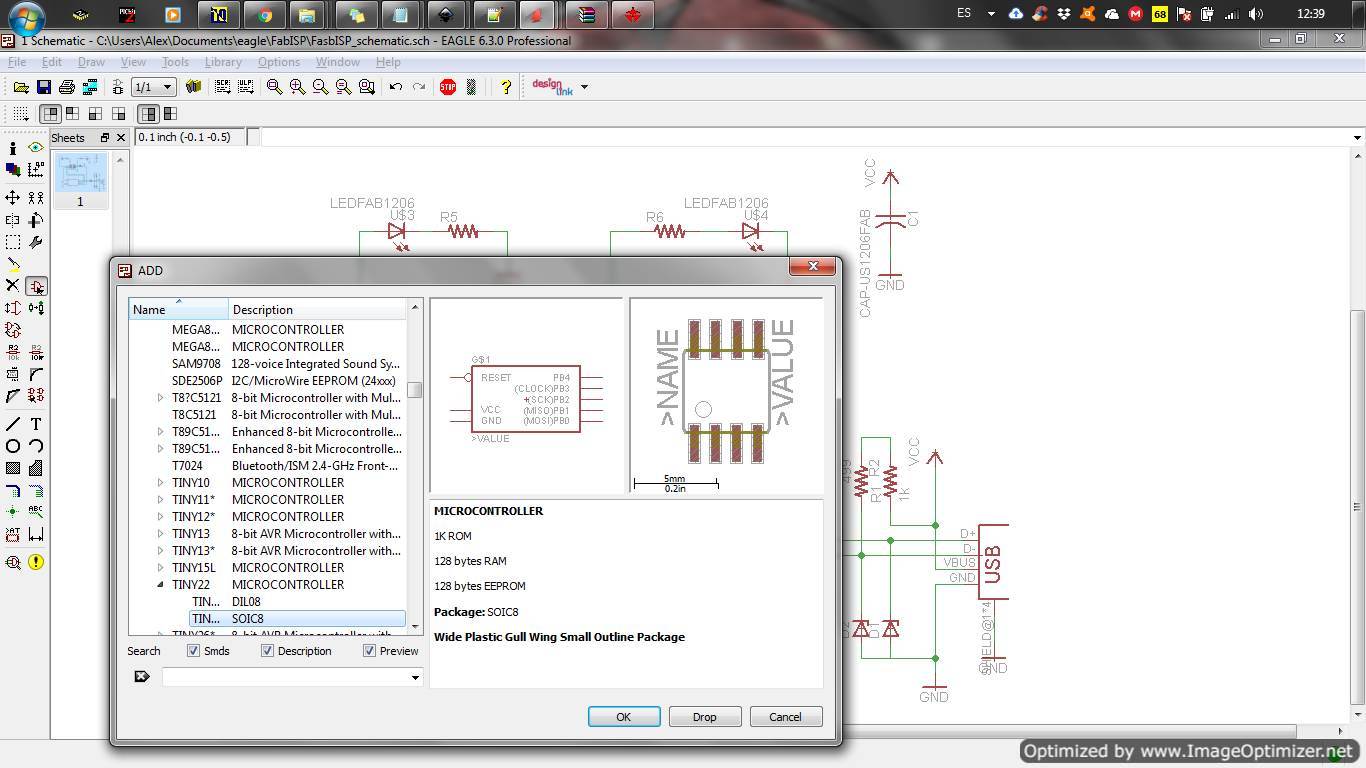The width and height of the screenshot is (1366, 768).
Task: Run the ERC check tool
Action: [x=13, y=562]
